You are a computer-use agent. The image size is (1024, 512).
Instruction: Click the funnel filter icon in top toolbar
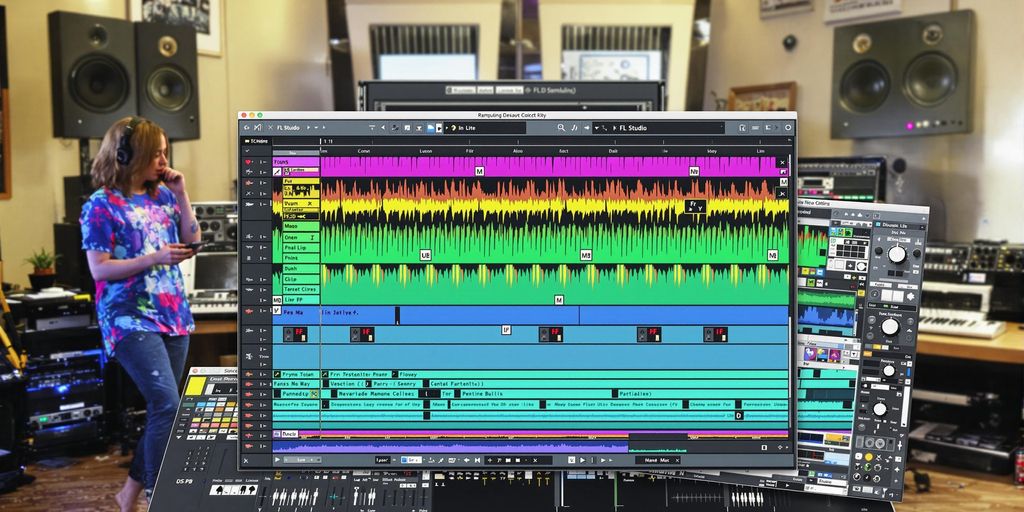pyautogui.click(x=370, y=128)
